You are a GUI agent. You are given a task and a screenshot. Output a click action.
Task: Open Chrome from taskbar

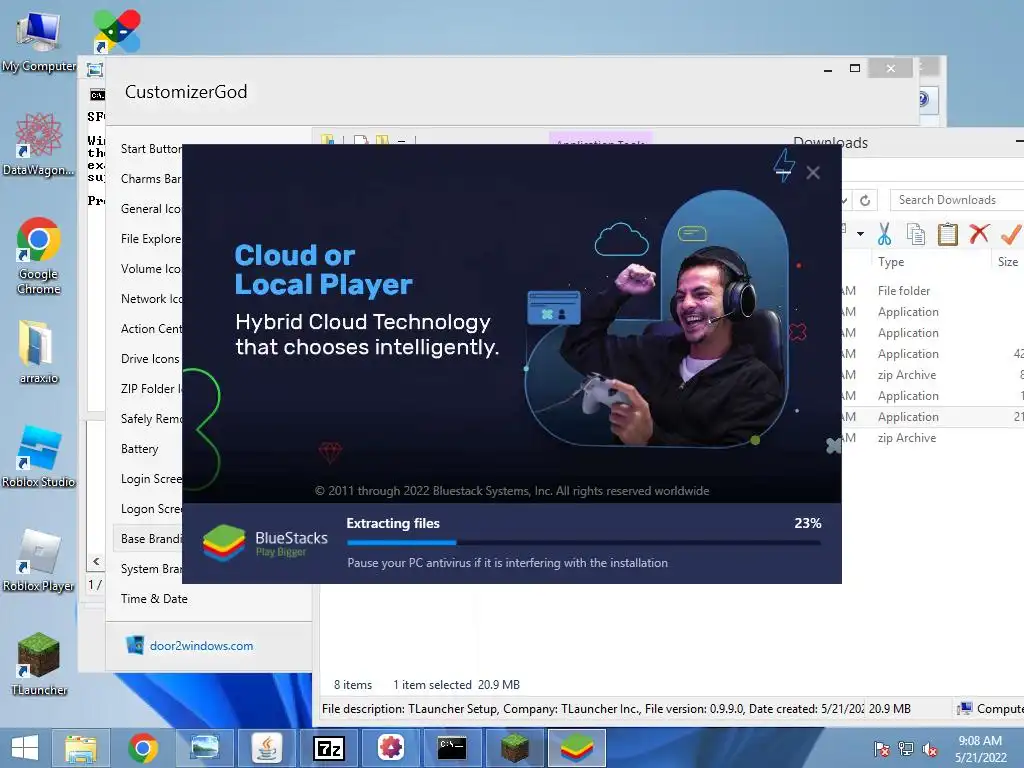[x=142, y=748]
